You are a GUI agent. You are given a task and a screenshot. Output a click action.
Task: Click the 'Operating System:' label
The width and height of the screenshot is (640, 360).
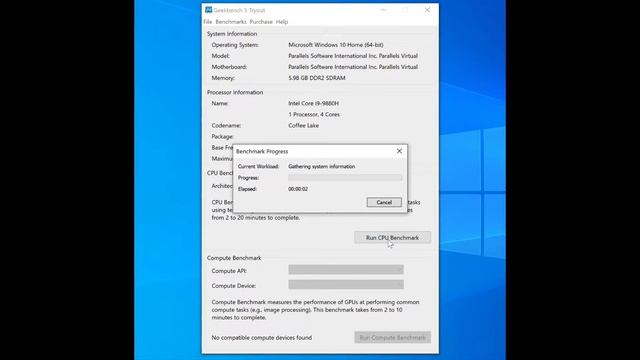(x=235, y=45)
